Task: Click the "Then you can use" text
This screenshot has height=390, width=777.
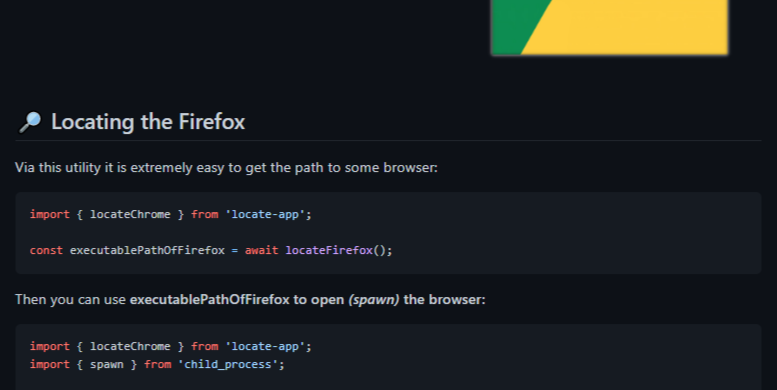Action: [70, 299]
